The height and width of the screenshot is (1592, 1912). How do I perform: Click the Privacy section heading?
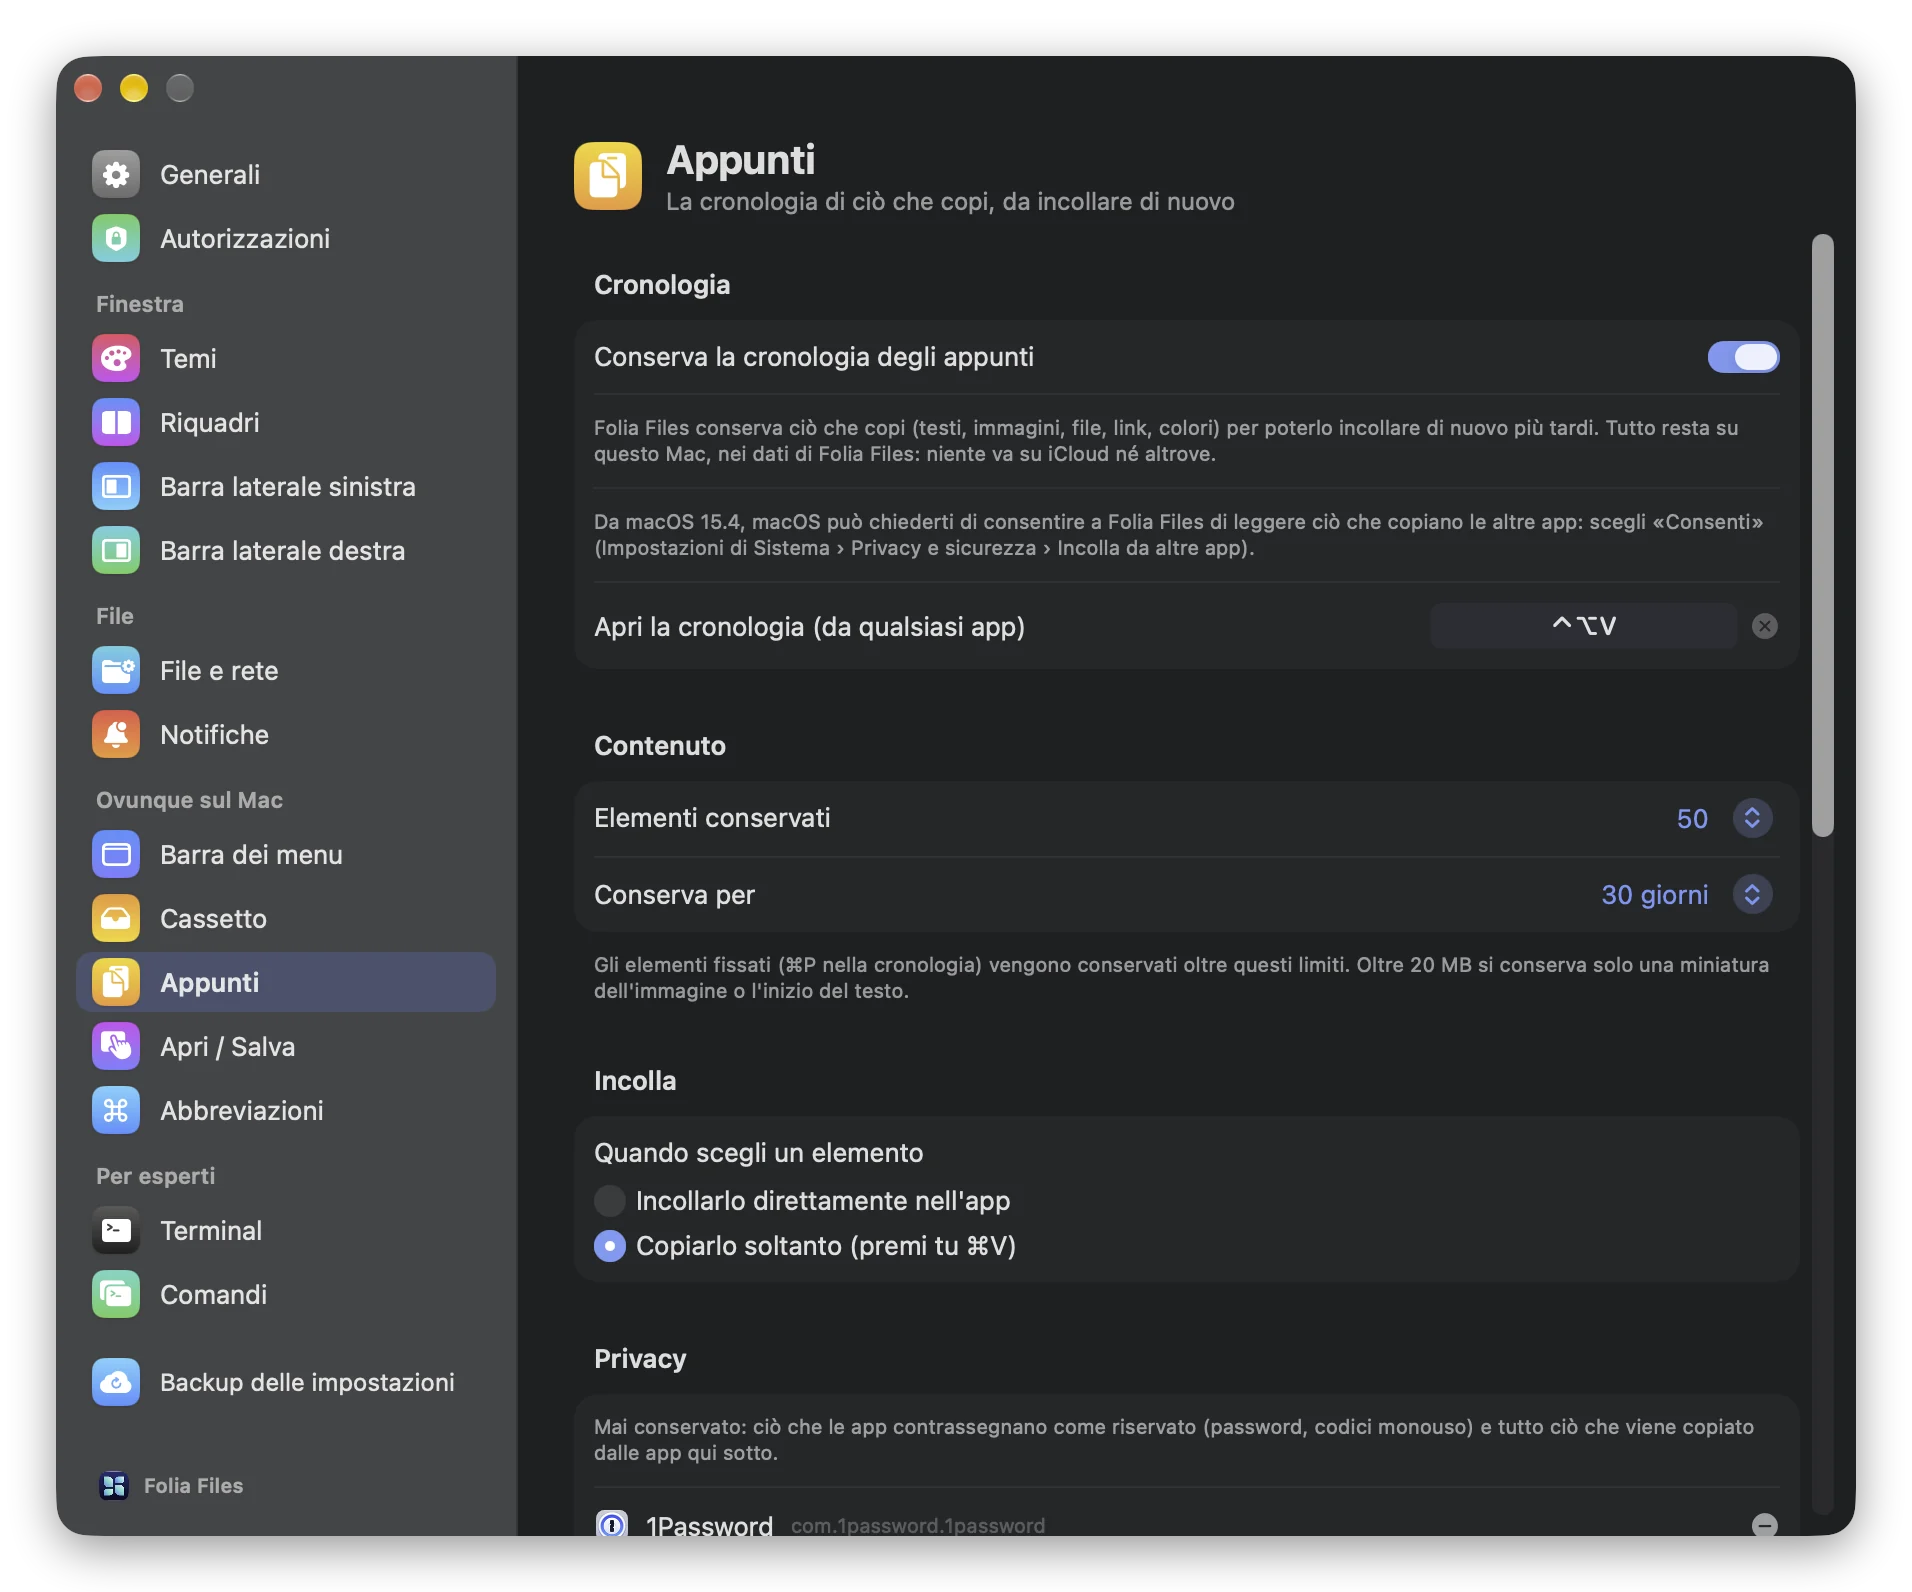point(640,1359)
